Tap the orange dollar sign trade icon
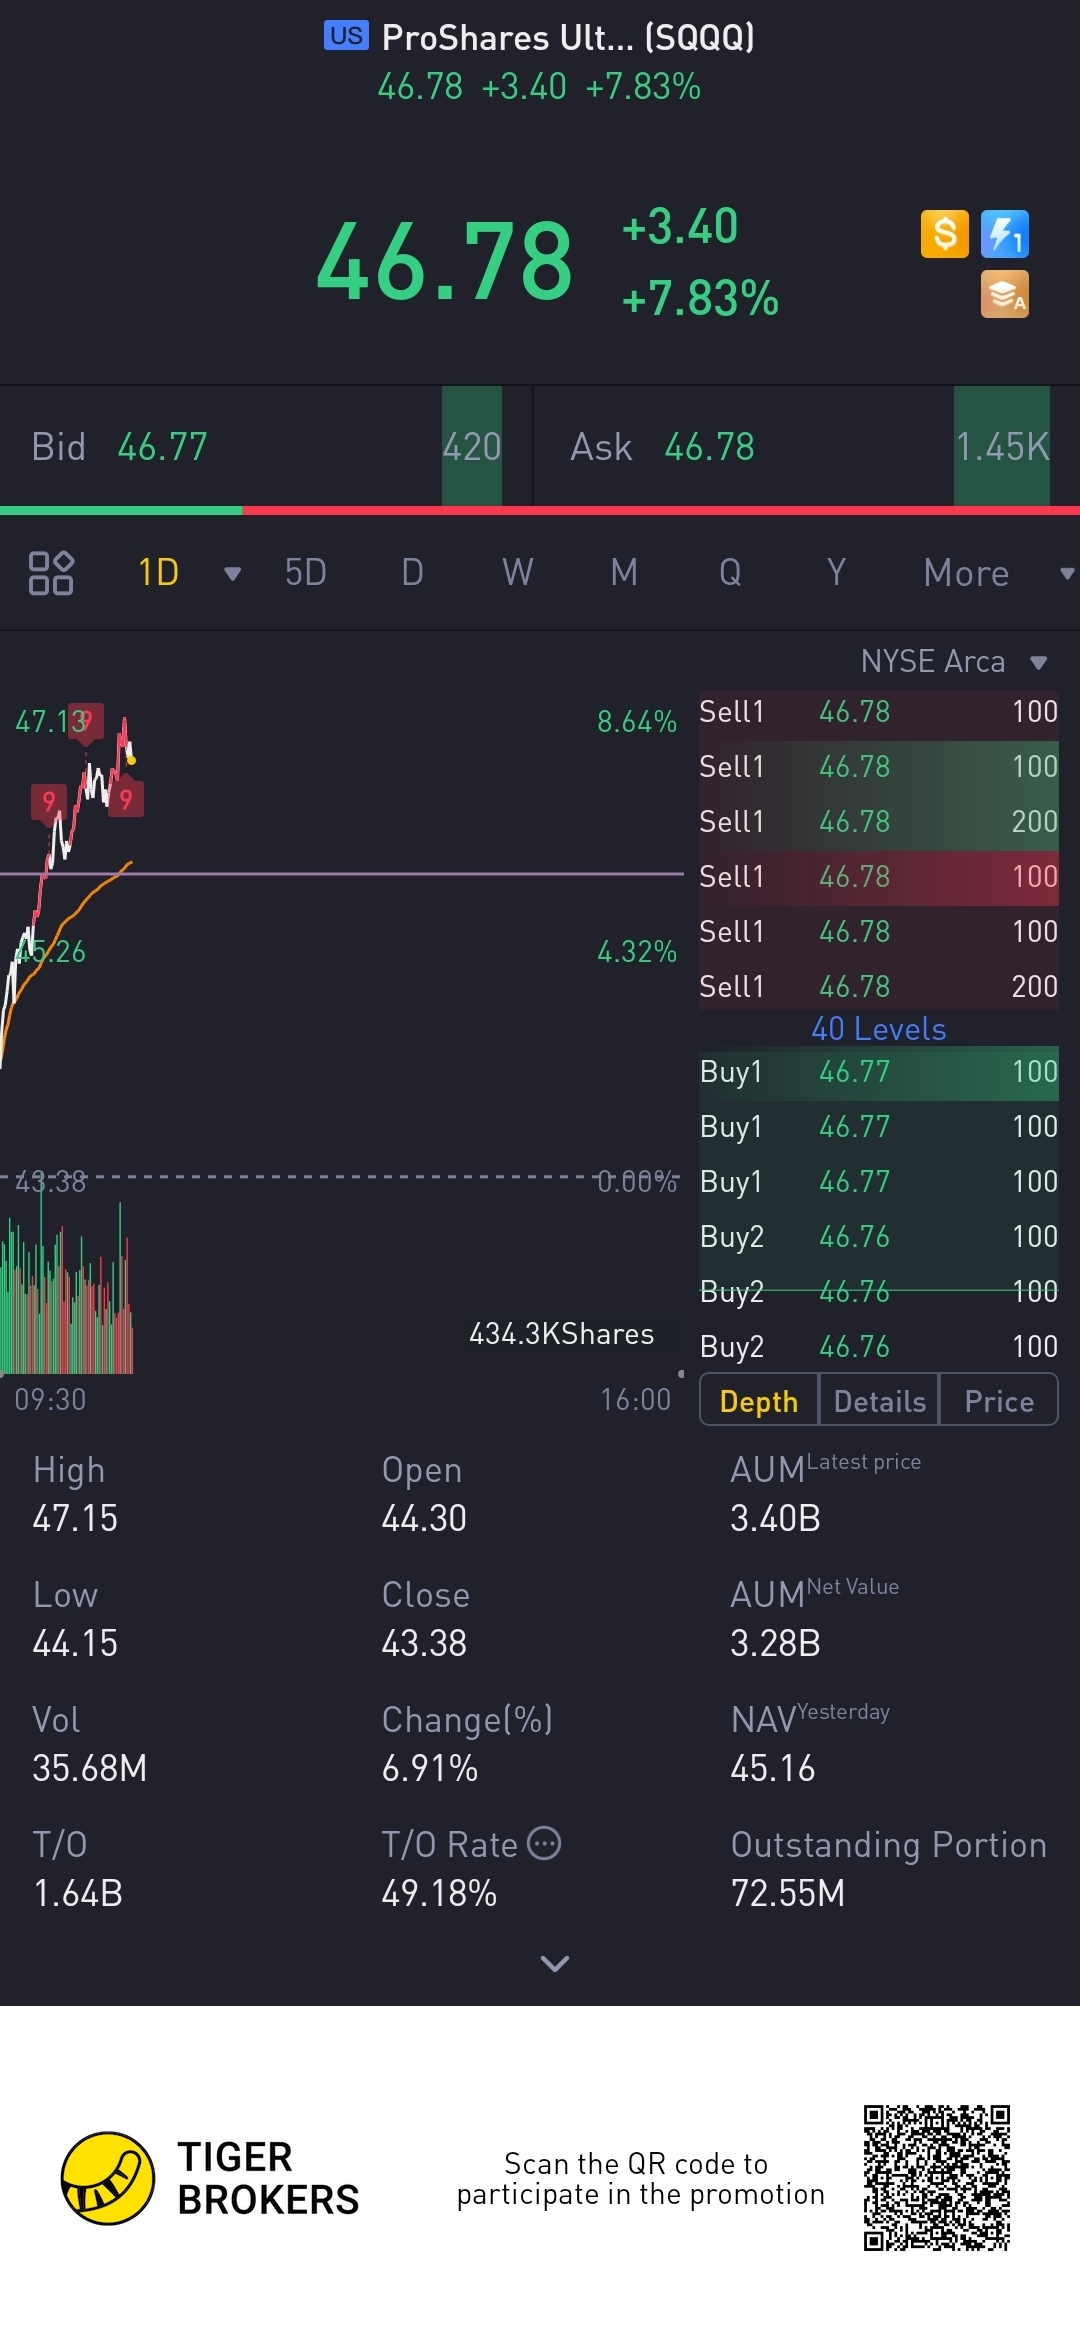 click(944, 234)
